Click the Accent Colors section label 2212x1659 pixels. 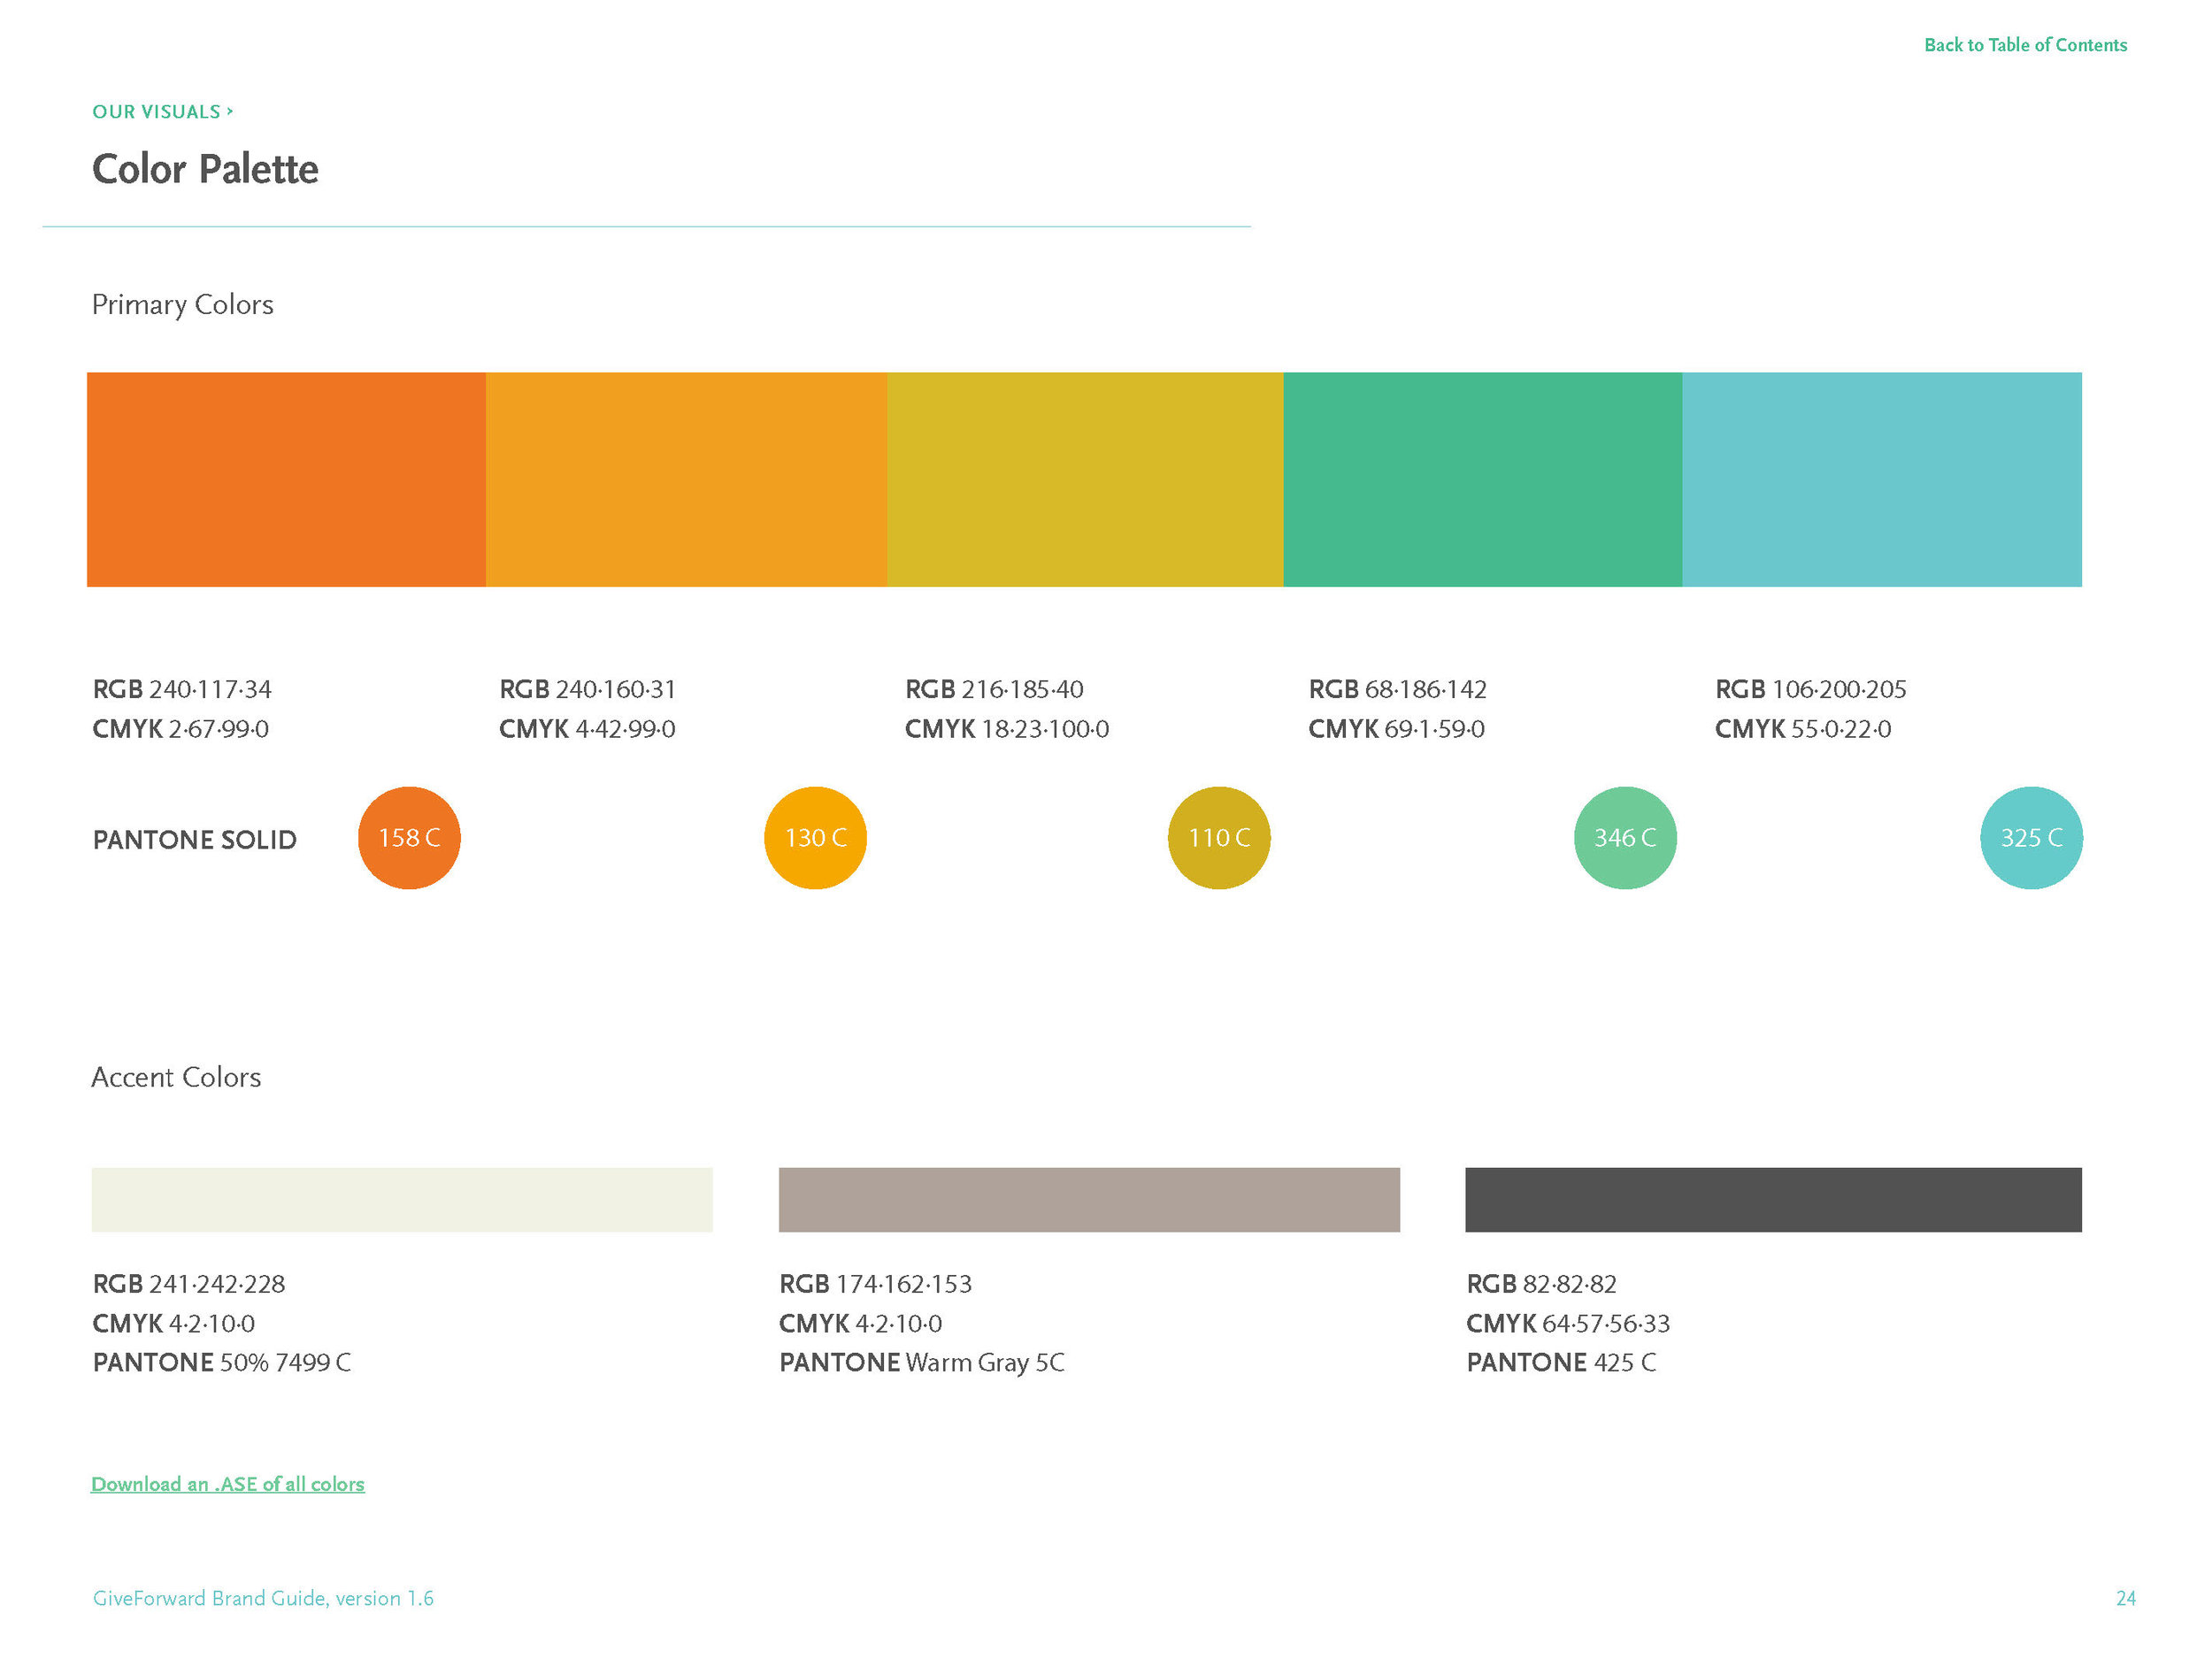[176, 1077]
